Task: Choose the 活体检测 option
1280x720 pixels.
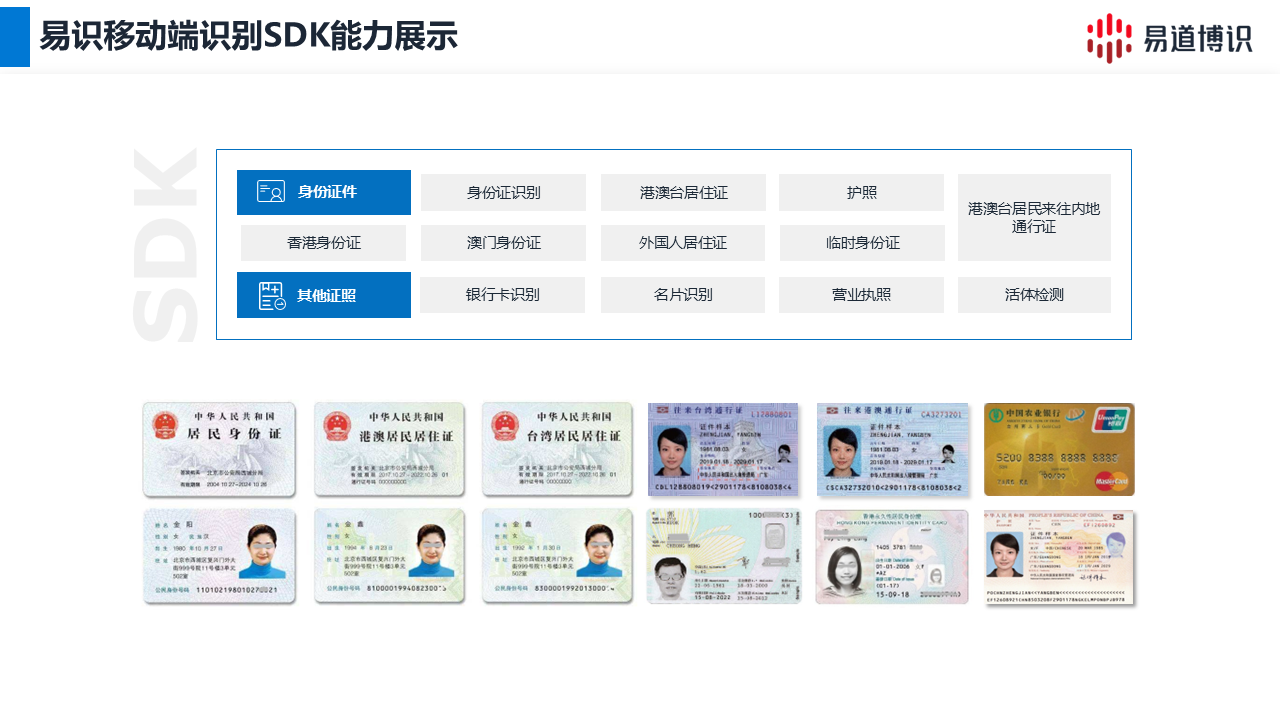Action: click(x=1034, y=295)
